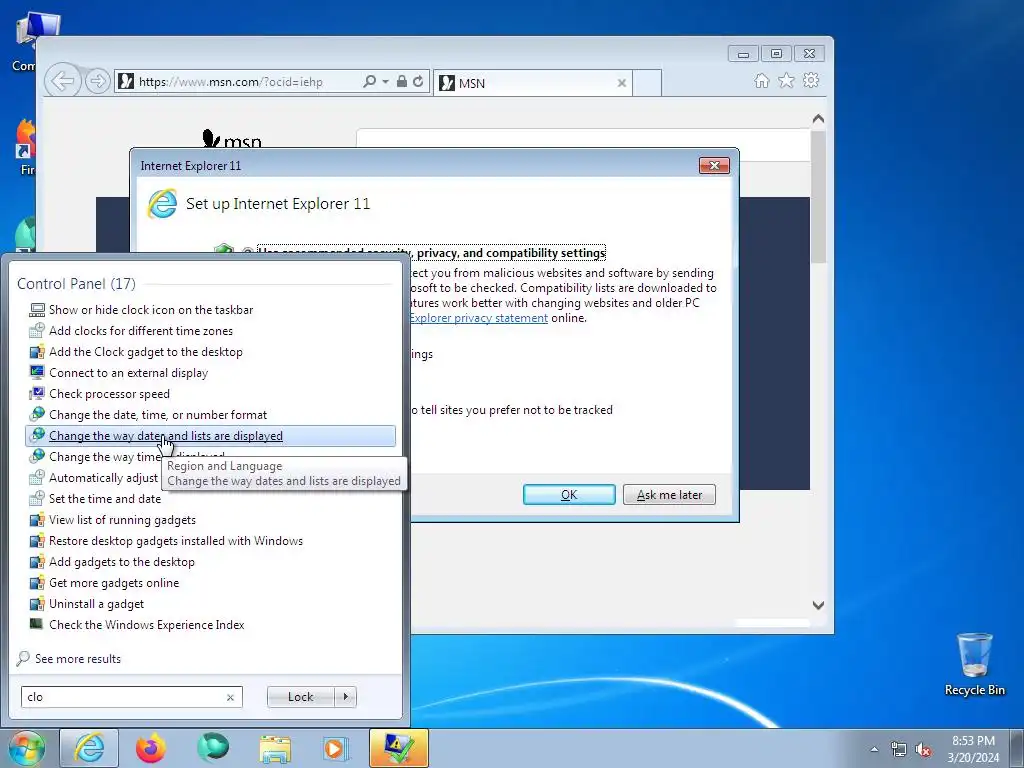Viewport: 1024px width, 768px height.
Task: Open Uninstall a gadget result
Action: (x=210, y=603)
